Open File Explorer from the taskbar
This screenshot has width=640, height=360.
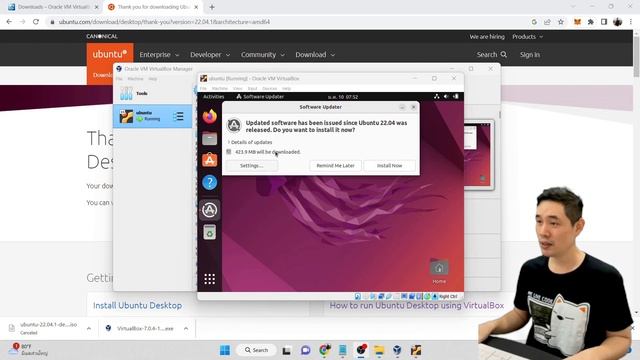coord(379,350)
